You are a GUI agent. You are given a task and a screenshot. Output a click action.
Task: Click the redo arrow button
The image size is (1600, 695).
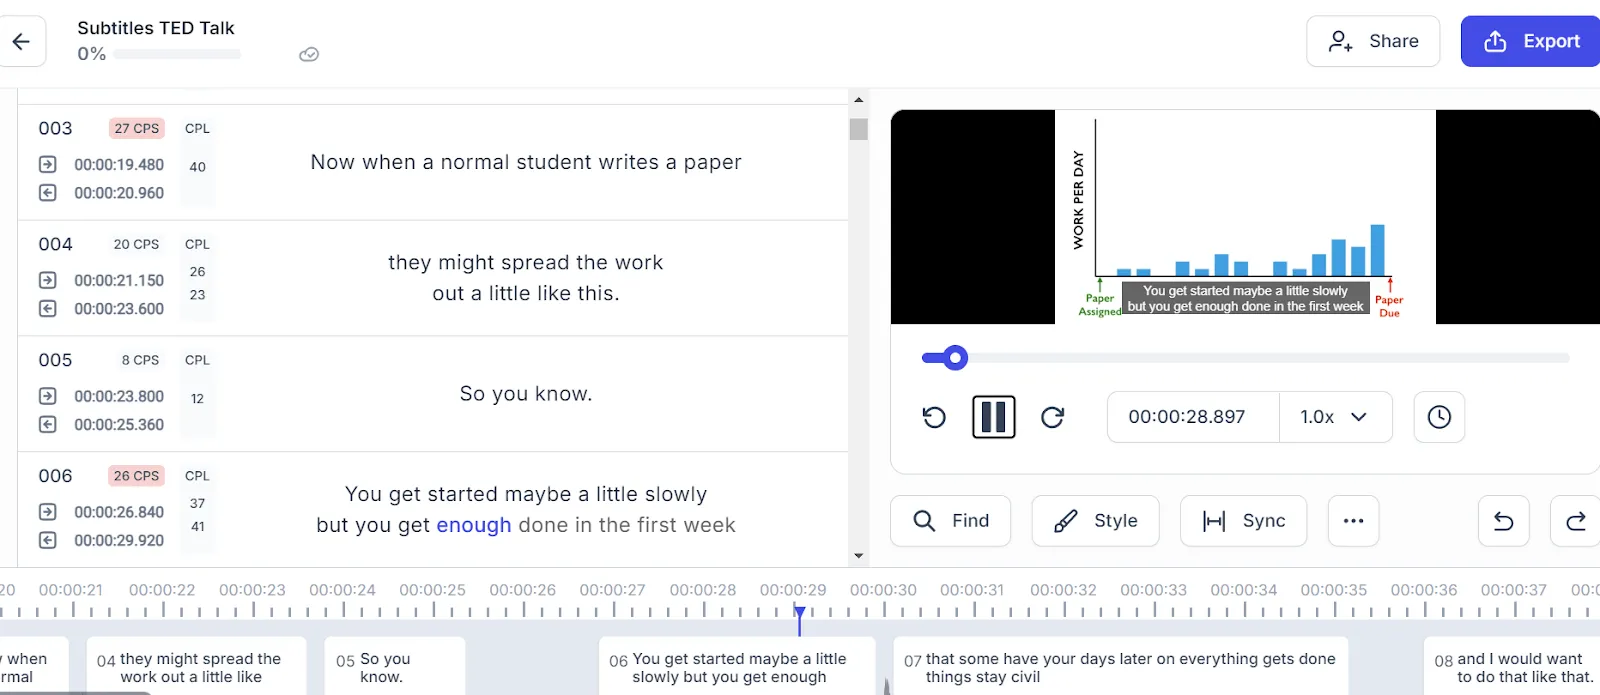coord(1576,521)
